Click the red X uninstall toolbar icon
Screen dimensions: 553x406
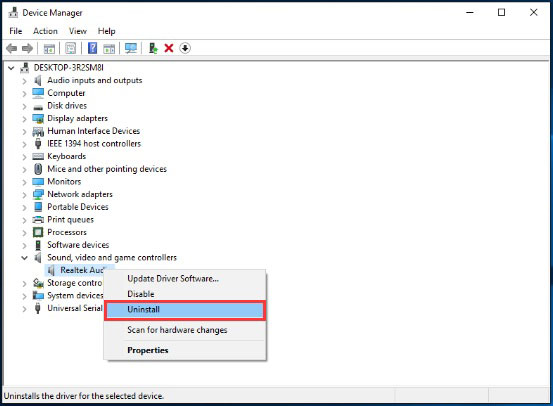click(169, 48)
